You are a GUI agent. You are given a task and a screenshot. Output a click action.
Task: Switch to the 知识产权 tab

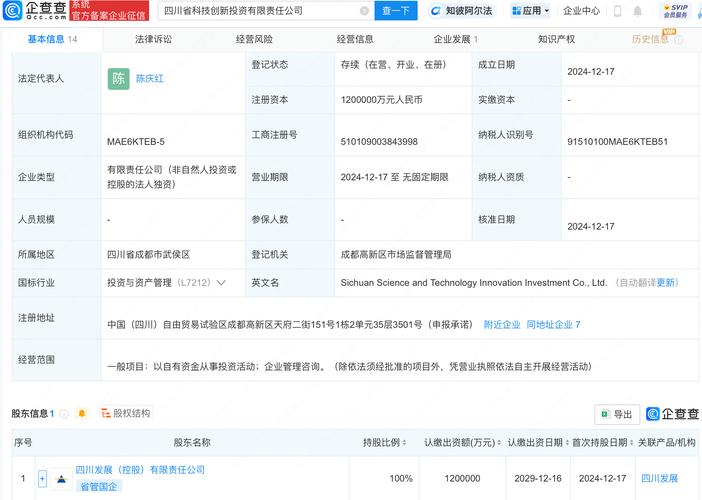coord(556,39)
